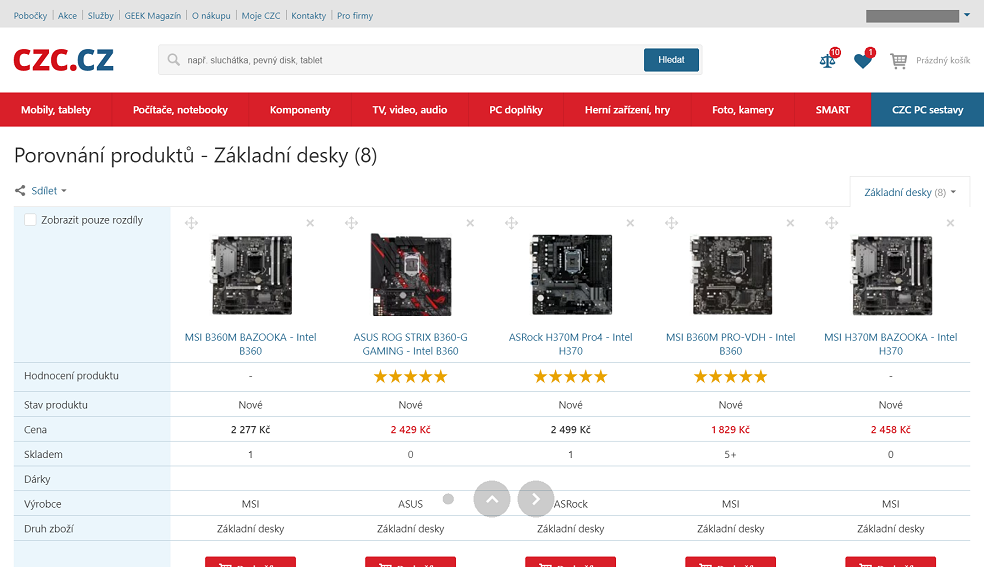984x567 pixels.
Task: Click the Hledat search button
Action: click(x=671, y=60)
